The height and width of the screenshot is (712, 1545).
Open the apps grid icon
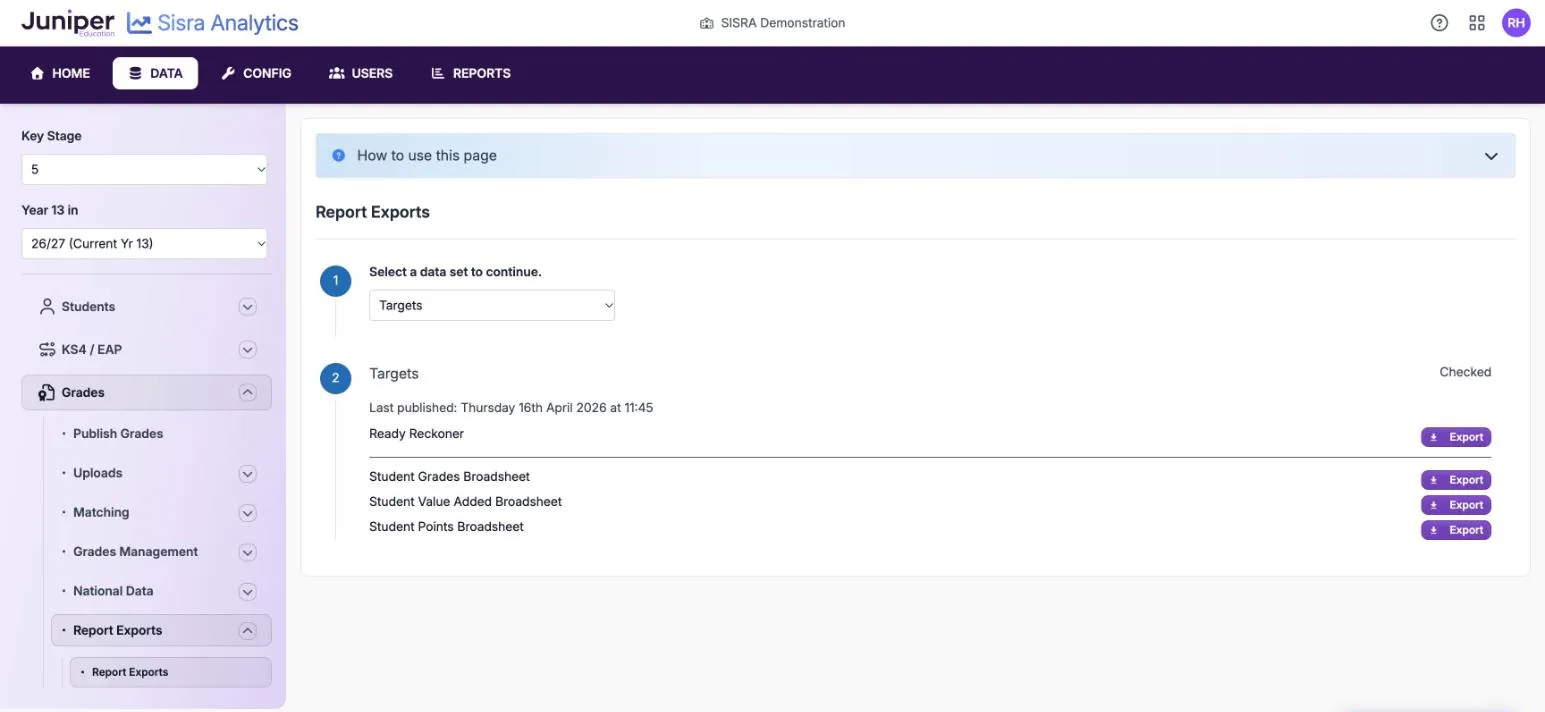[1477, 23]
